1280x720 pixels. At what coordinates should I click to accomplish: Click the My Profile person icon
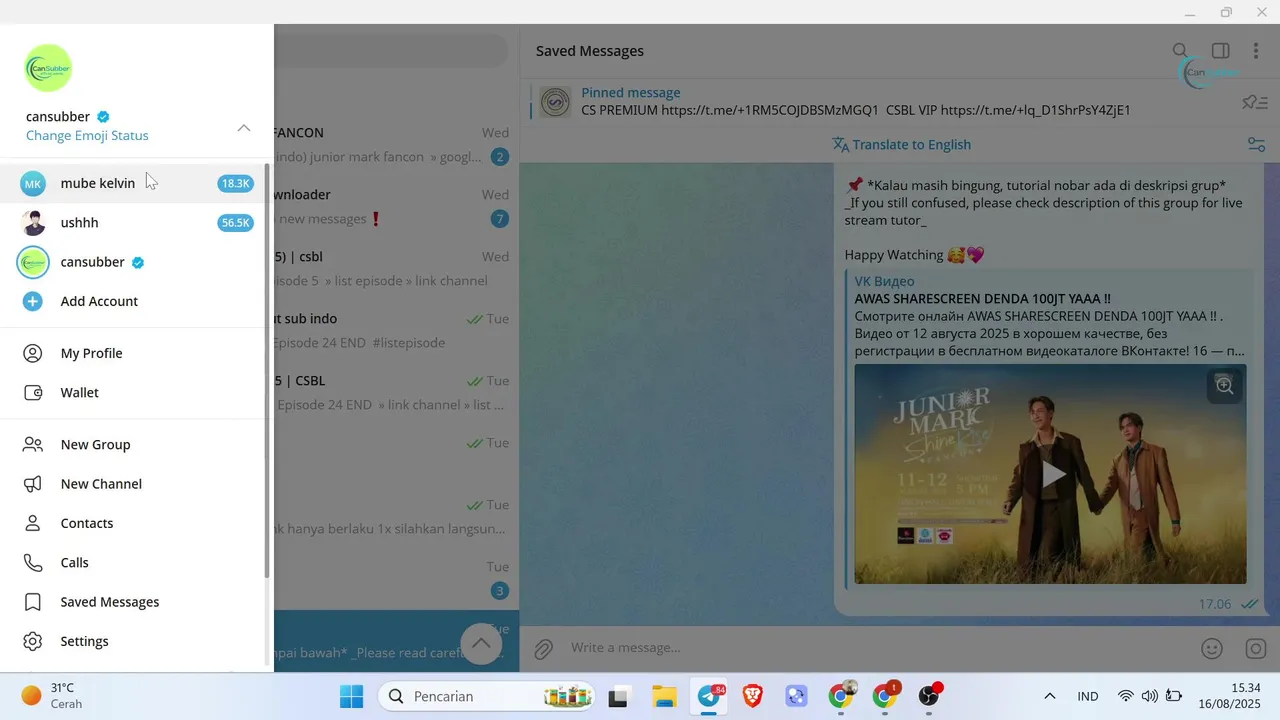(x=33, y=353)
